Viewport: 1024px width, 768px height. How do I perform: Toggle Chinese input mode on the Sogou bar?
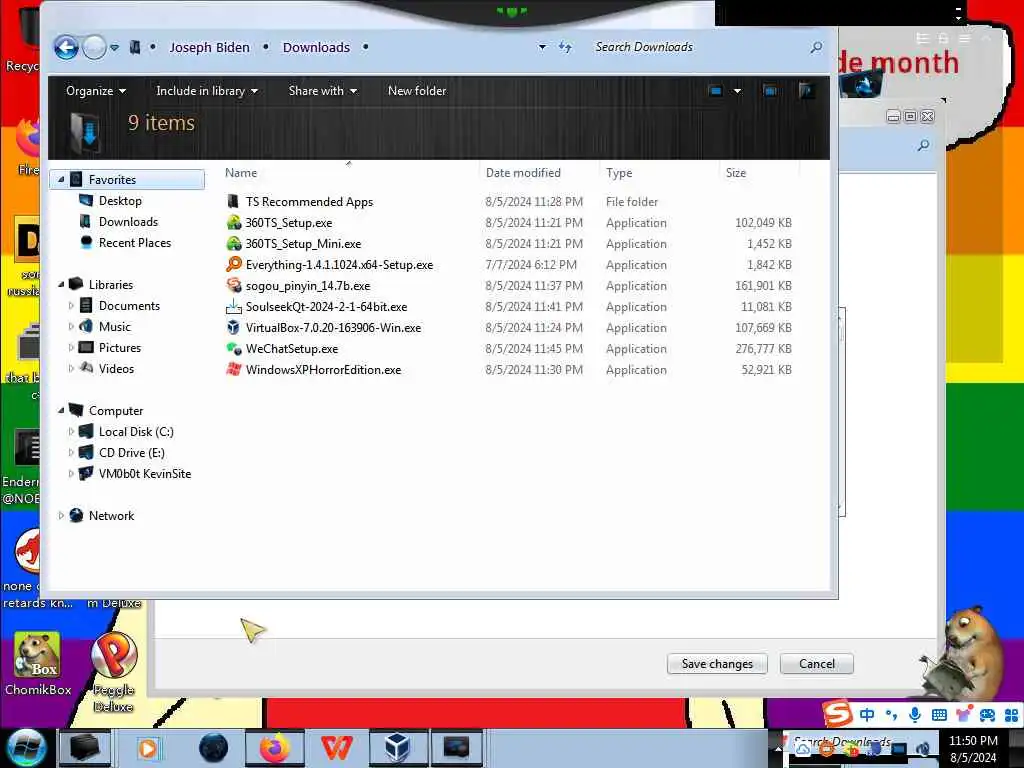867,714
